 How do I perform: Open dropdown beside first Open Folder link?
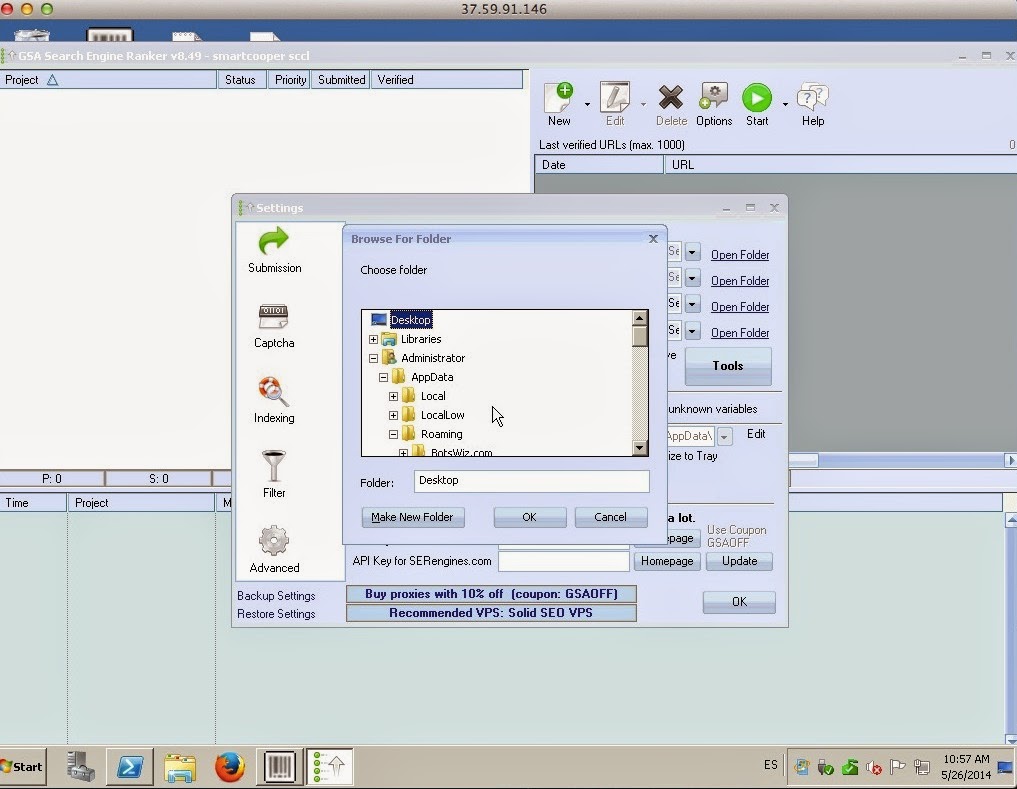[x=692, y=251]
